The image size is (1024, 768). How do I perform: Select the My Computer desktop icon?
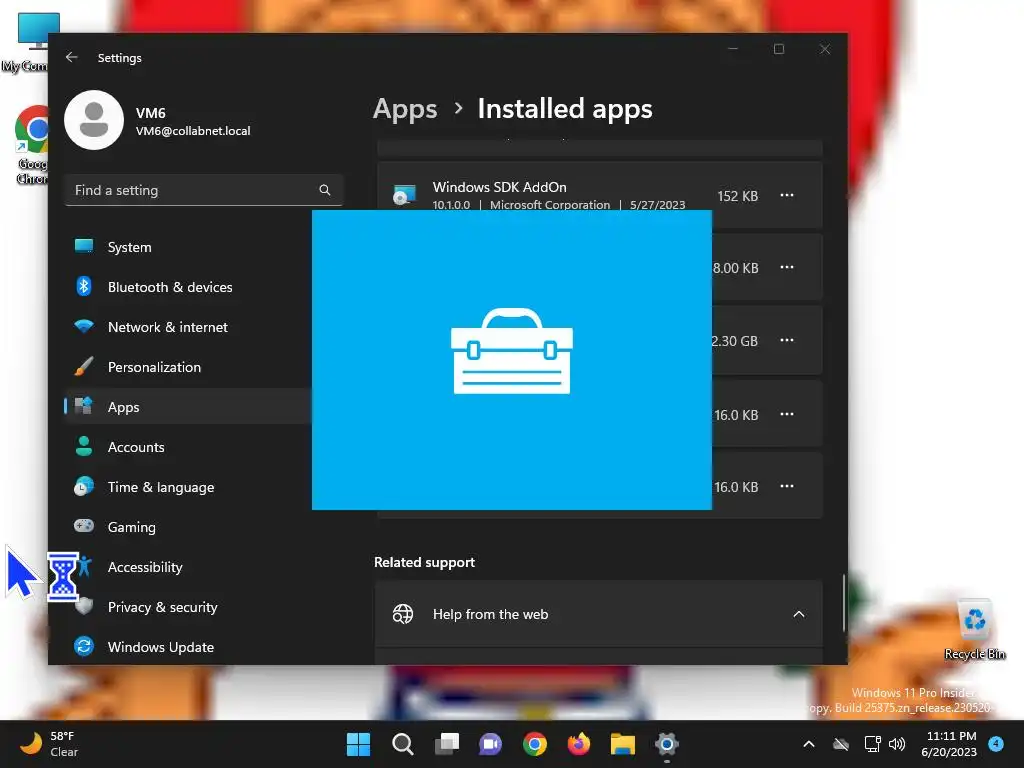26,43
